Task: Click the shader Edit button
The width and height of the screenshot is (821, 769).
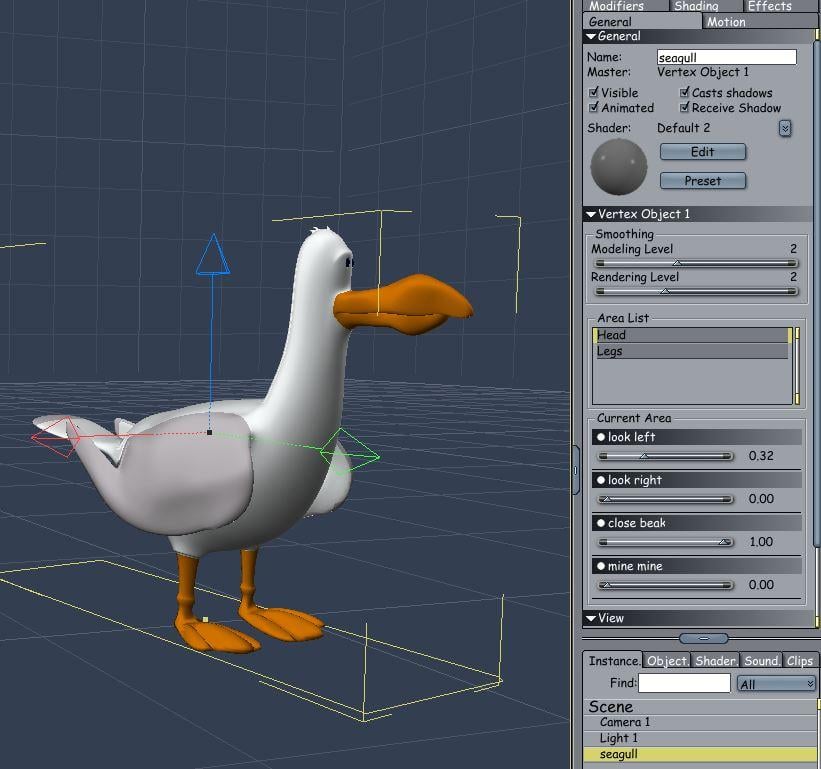Action: (x=703, y=152)
